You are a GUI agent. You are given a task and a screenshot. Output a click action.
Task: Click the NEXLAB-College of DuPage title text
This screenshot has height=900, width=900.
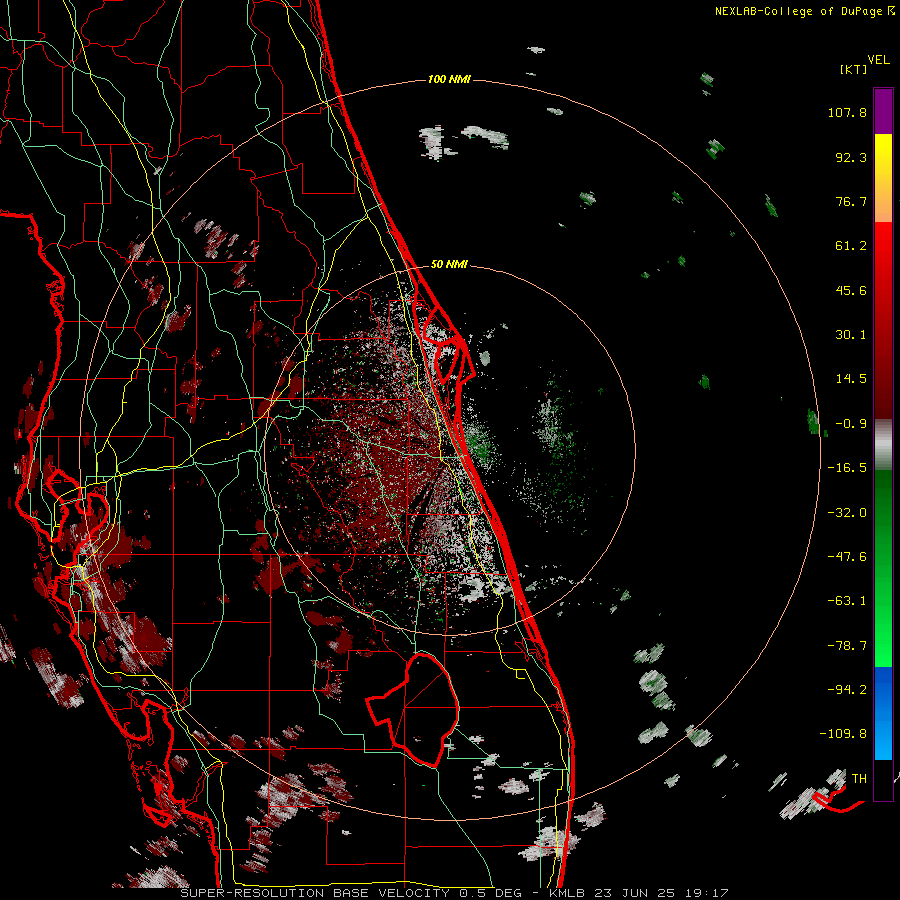804,11
